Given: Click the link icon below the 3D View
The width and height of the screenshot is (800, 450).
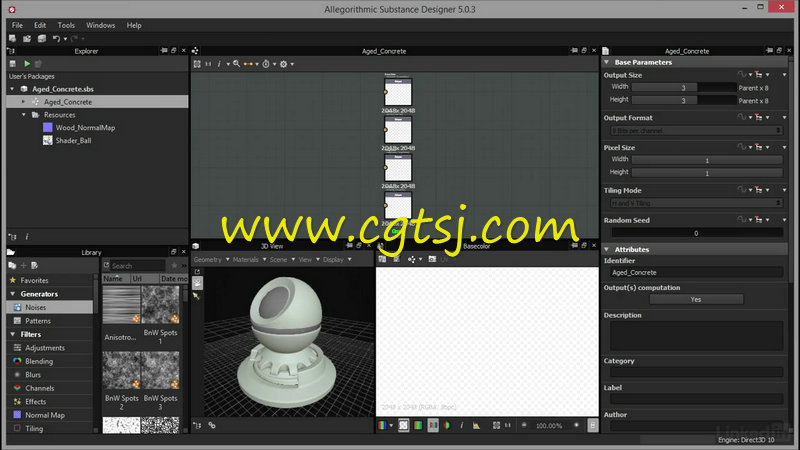Looking at the screenshot, I should point(212,425).
